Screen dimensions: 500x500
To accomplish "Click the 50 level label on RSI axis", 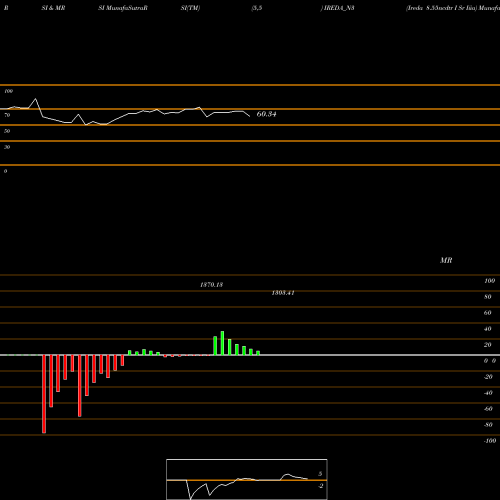I will click(x=7, y=131).
